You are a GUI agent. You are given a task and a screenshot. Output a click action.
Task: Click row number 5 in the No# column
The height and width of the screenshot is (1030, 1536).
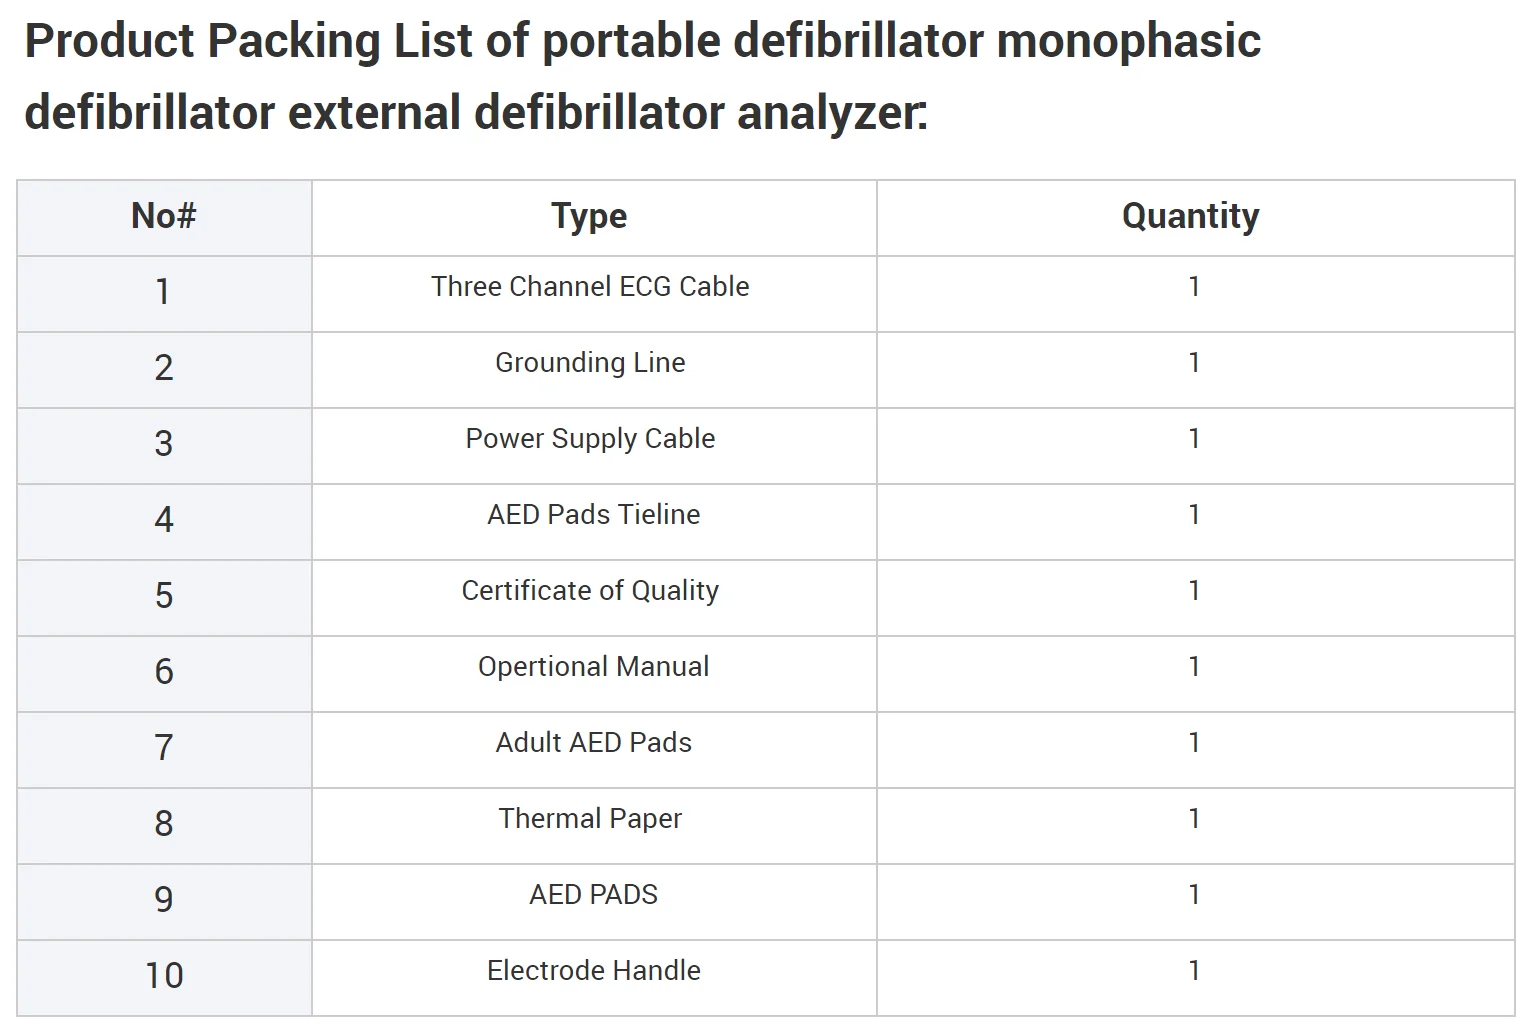pos(164,596)
